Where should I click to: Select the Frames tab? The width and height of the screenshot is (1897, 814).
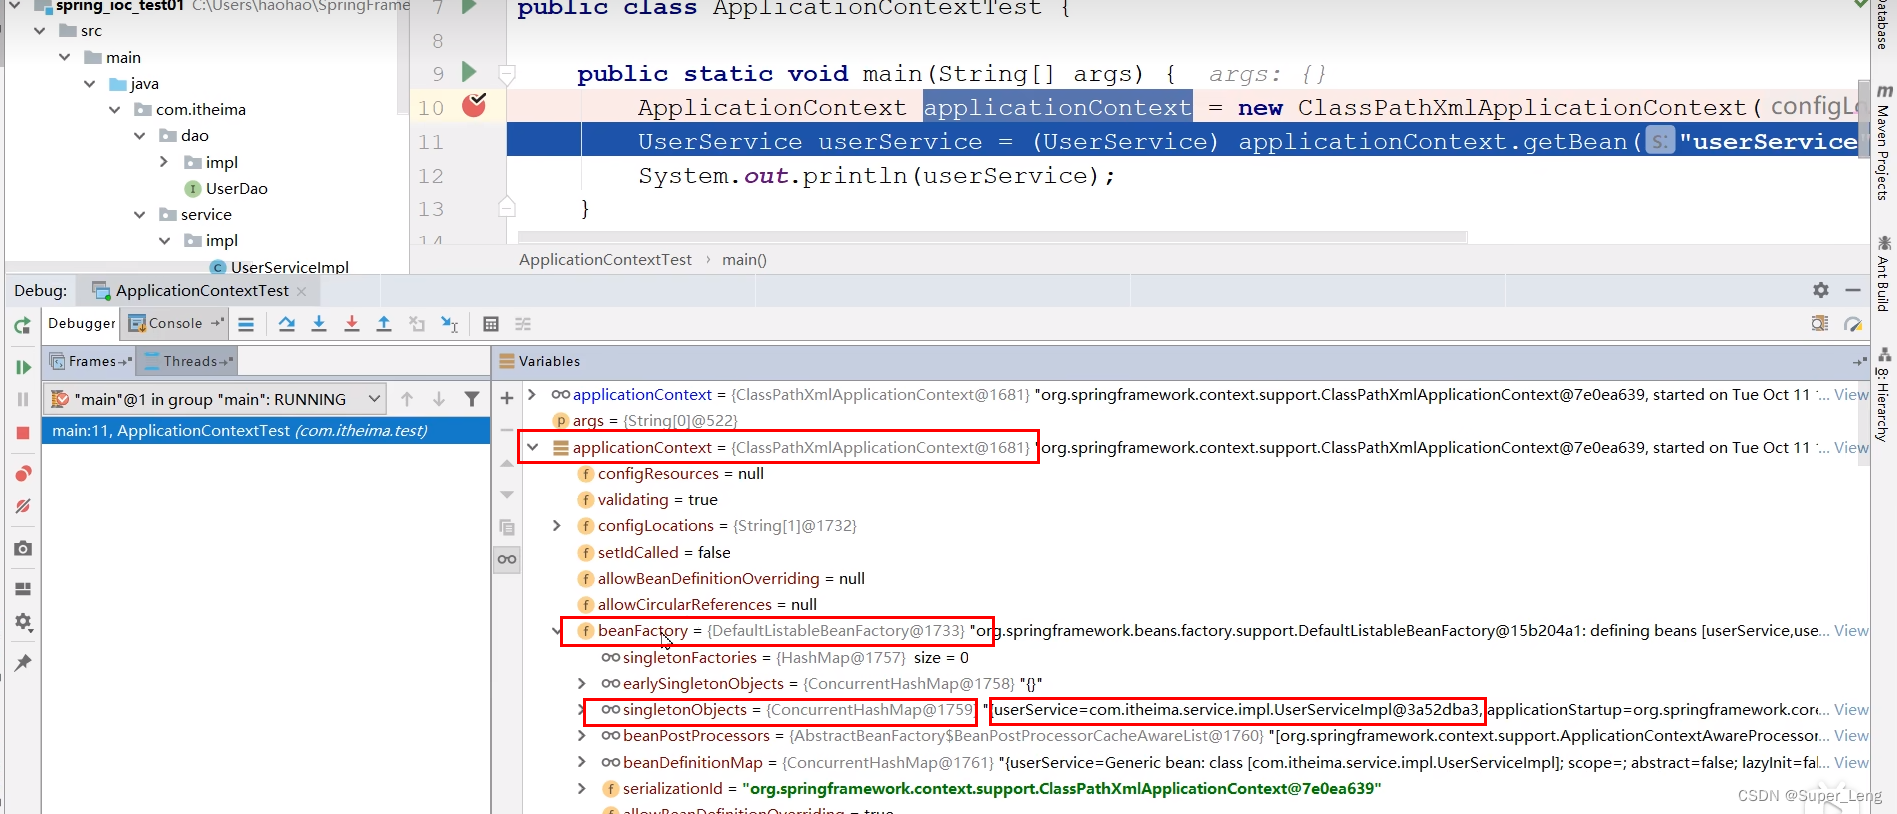(91, 361)
